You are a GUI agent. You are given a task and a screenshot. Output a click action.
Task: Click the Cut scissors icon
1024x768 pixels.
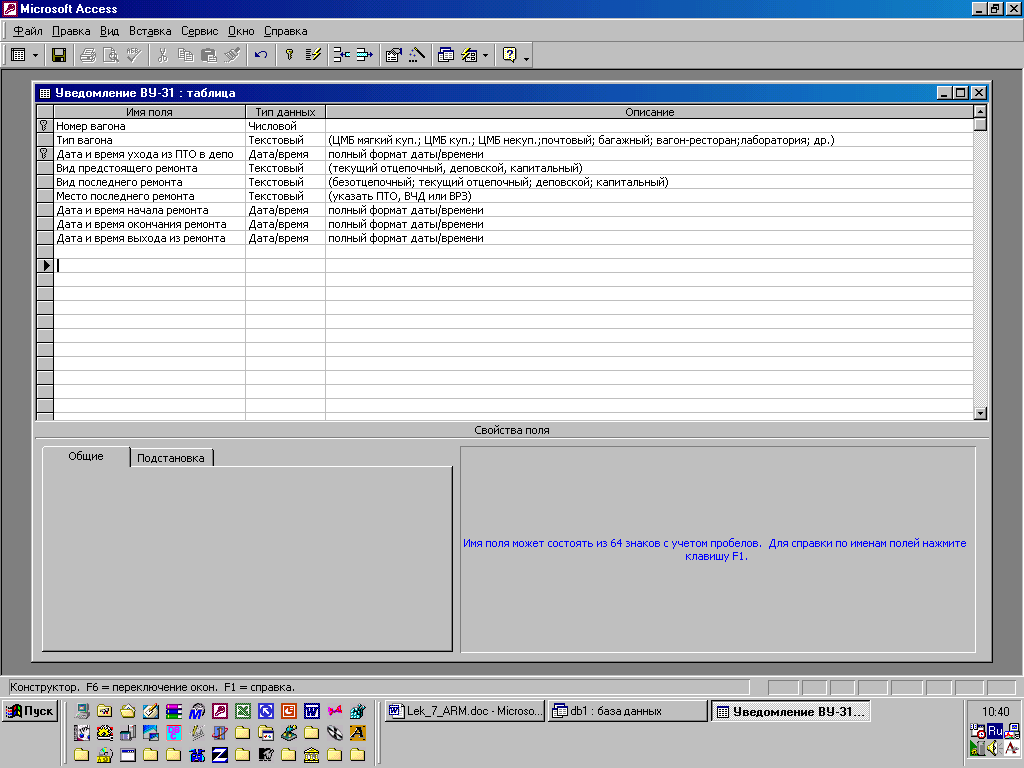pos(163,56)
